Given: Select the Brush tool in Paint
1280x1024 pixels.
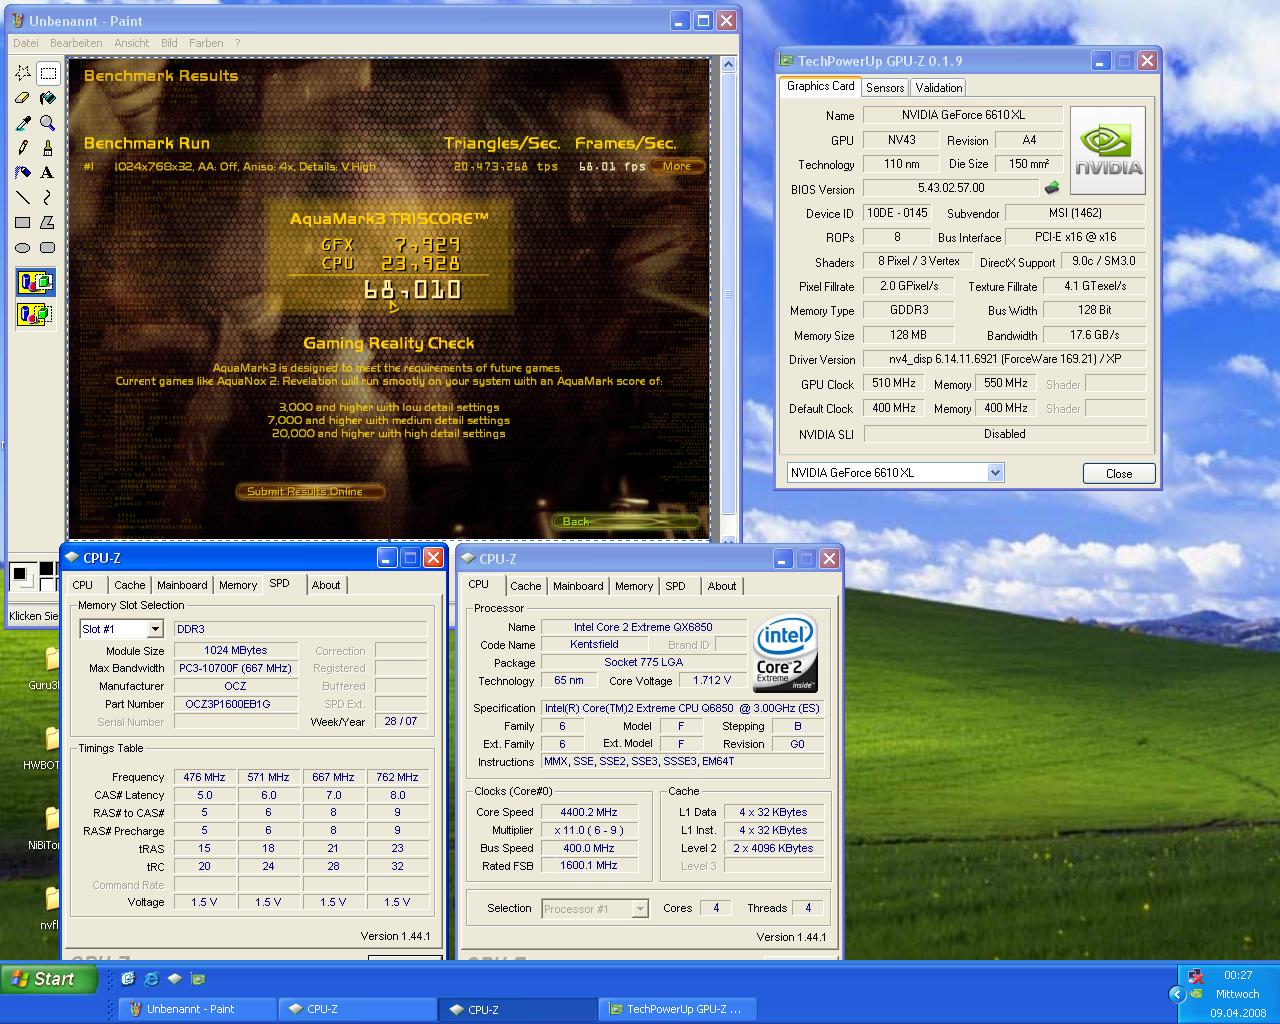Looking at the screenshot, I should pos(47,148).
